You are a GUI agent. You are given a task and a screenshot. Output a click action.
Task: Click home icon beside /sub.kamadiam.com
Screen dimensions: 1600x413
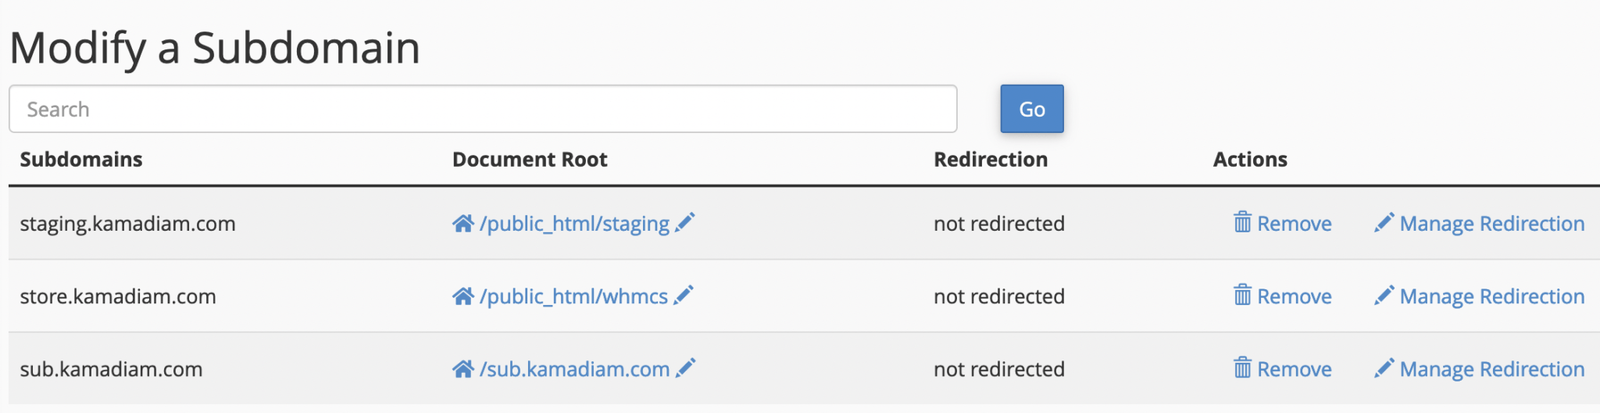462,369
